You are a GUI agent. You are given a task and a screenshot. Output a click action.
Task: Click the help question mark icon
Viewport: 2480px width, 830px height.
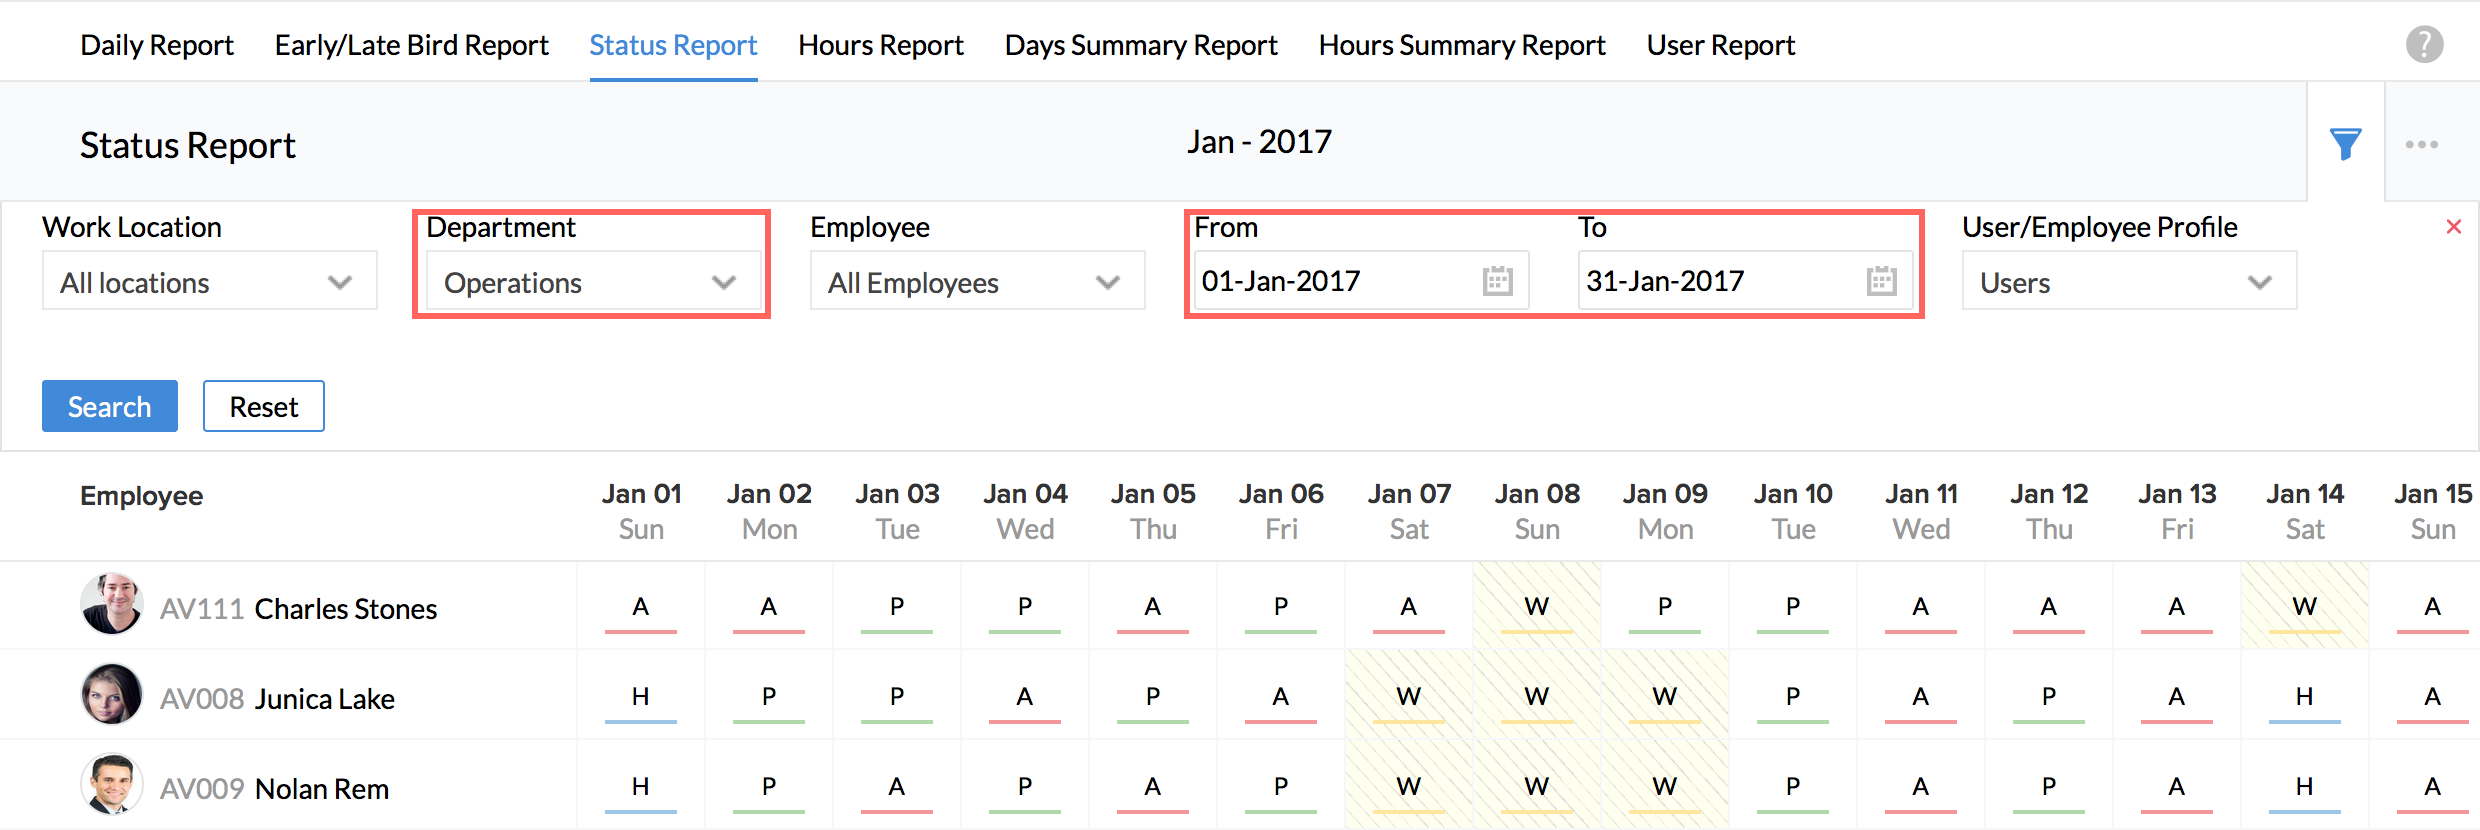tap(2424, 45)
